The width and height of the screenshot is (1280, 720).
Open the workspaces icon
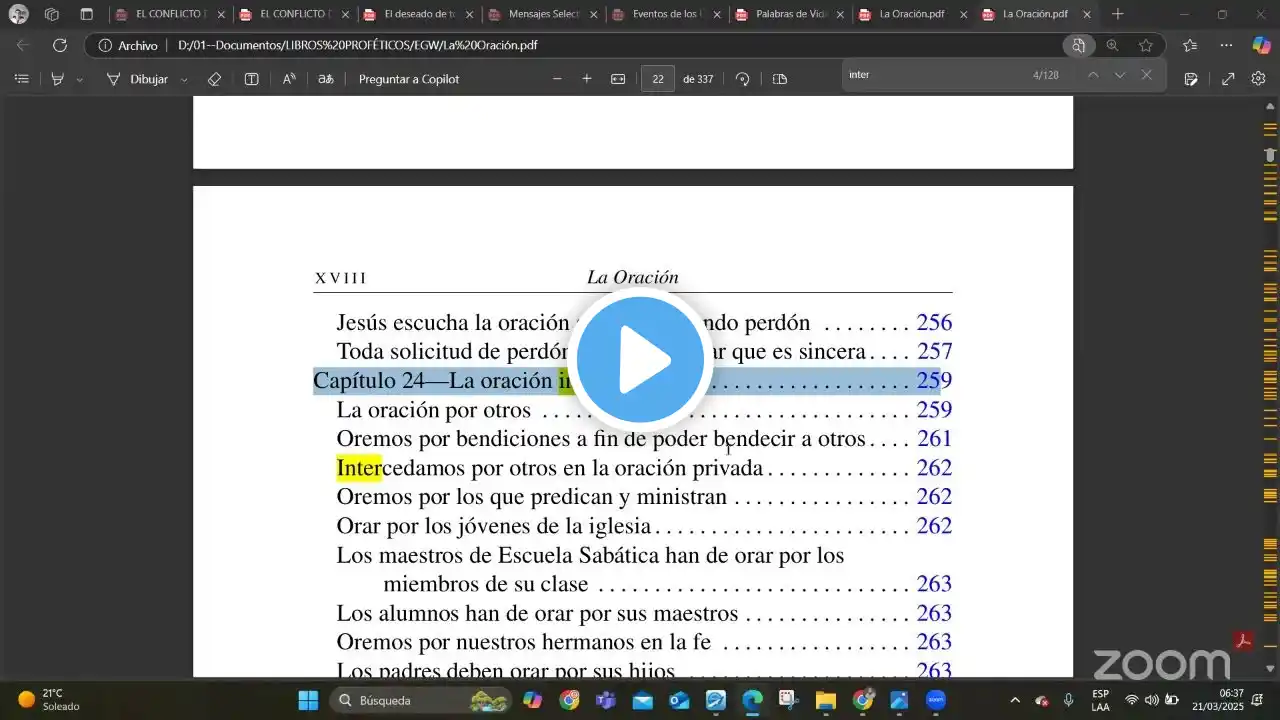(52, 14)
